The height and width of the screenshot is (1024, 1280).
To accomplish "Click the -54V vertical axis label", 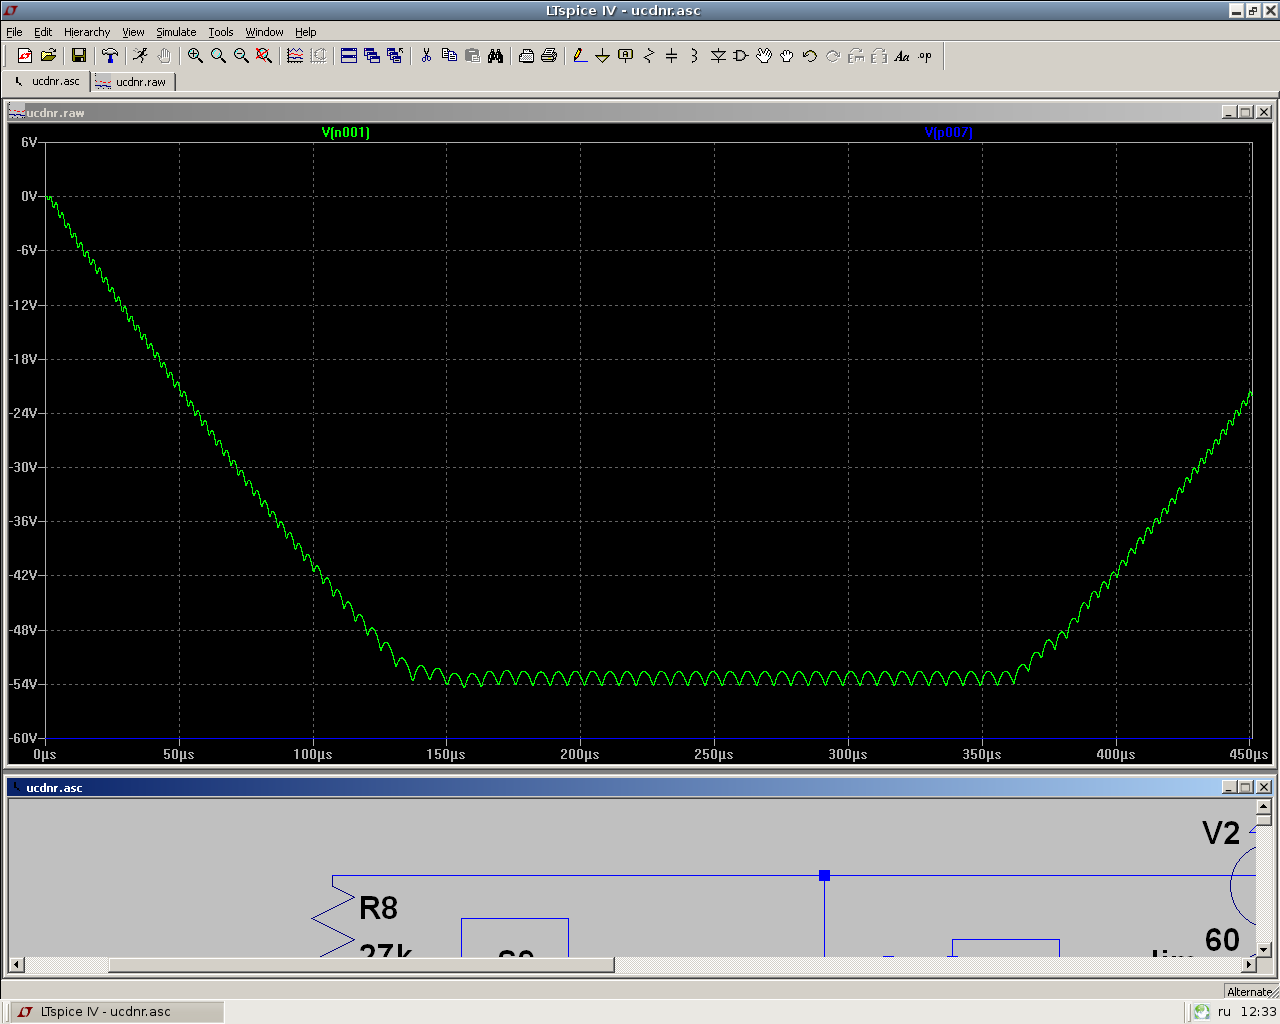I will [24, 684].
